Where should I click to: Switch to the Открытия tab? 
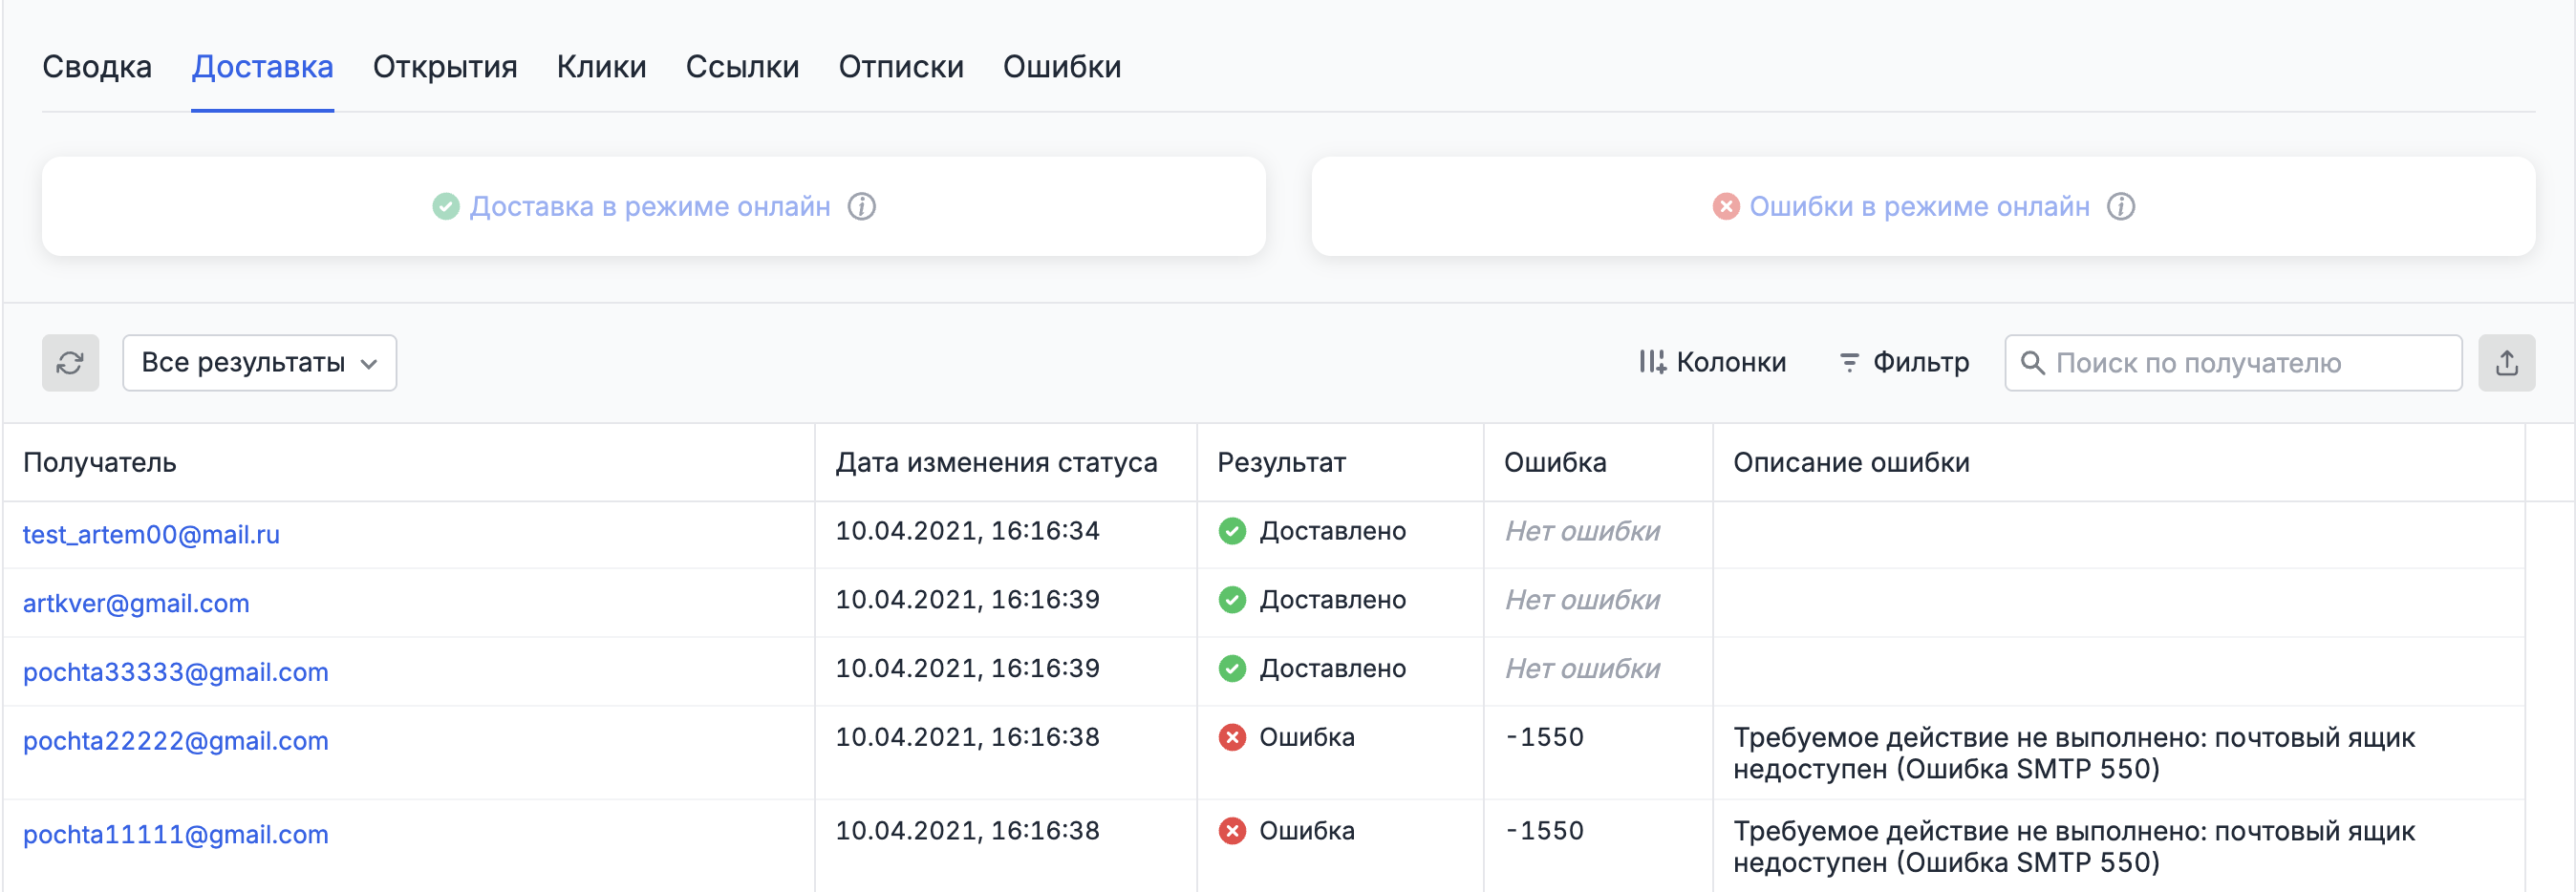point(444,66)
